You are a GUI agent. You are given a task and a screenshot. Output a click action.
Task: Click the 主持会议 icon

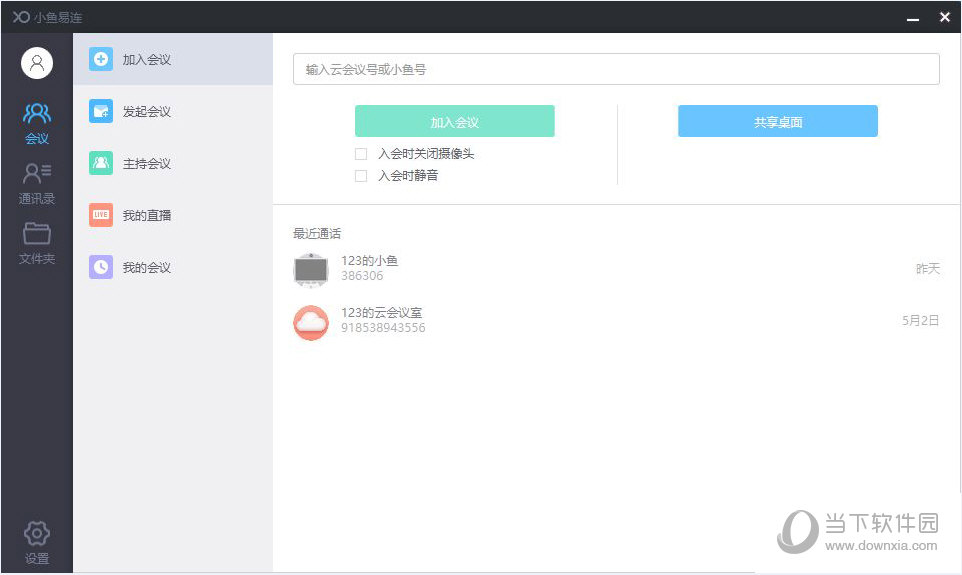(x=101, y=163)
